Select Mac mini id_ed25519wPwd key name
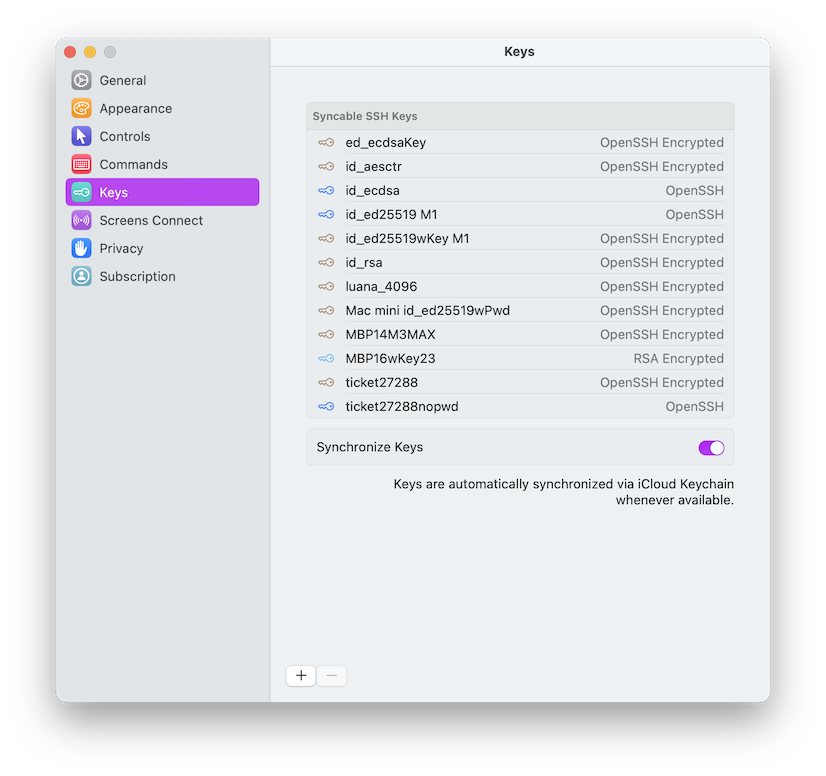 click(428, 310)
